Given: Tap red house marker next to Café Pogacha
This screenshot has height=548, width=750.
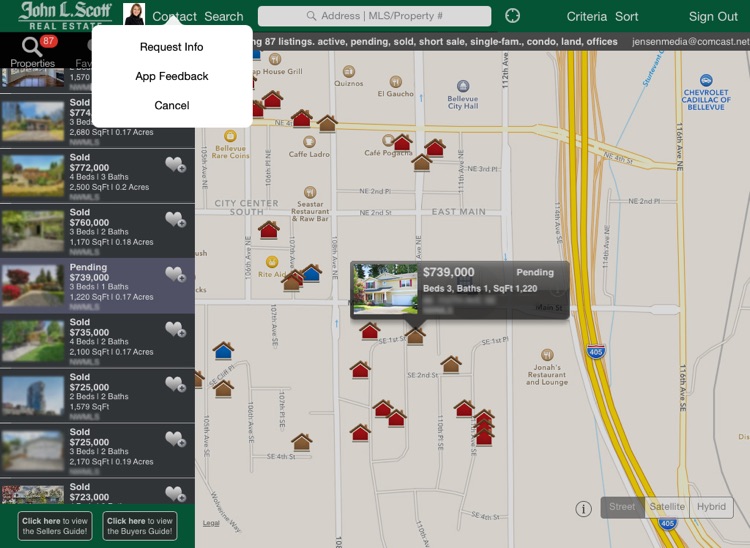Looking at the screenshot, I should [402, 142].
